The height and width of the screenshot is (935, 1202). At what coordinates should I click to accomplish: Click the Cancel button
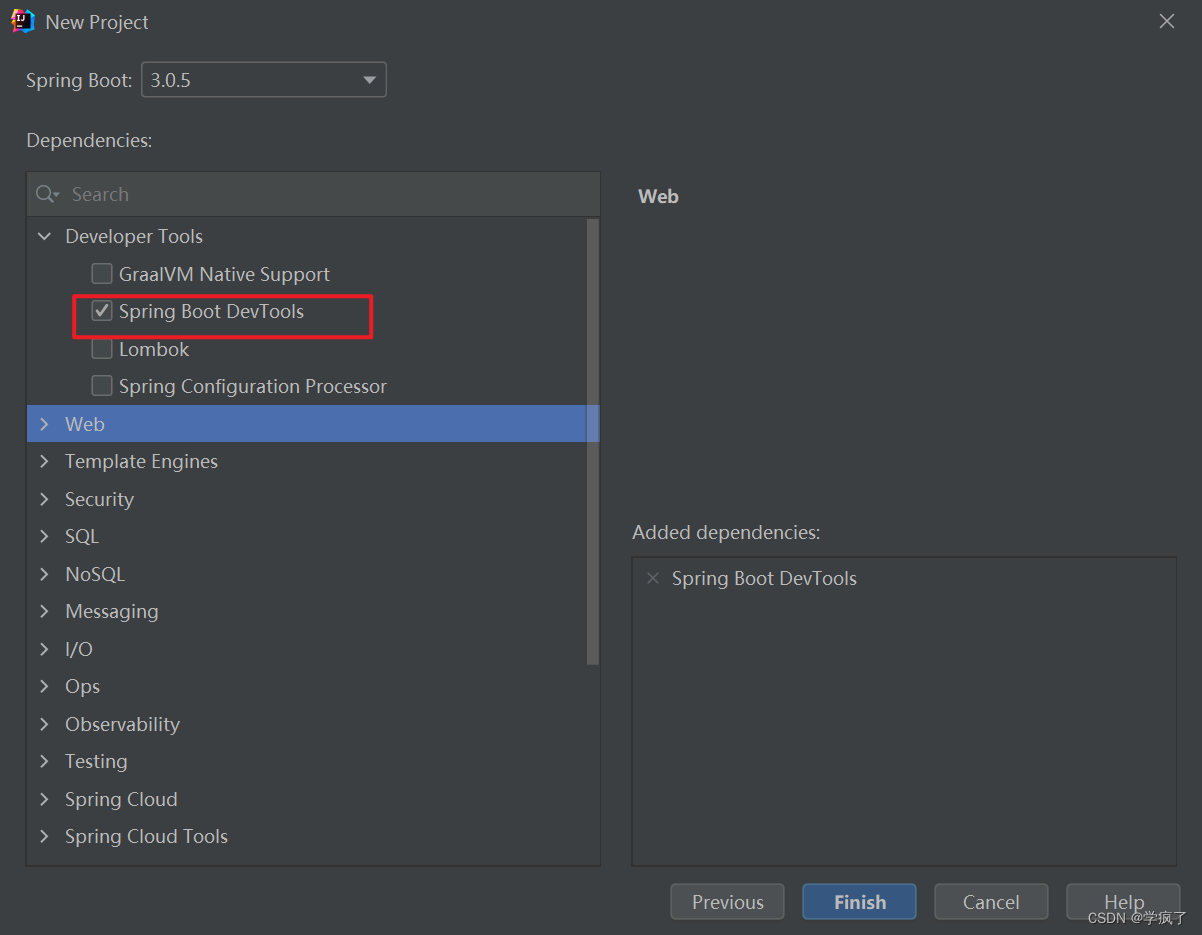991,902
